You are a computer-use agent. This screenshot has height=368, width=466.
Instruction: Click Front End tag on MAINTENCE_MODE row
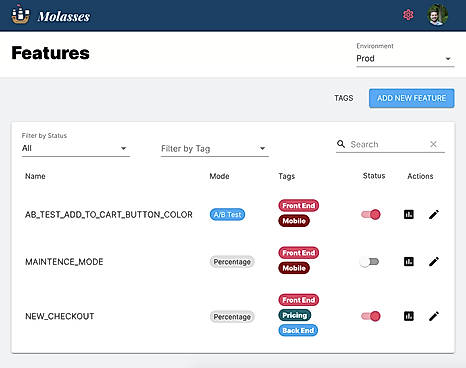click(299, 253)
